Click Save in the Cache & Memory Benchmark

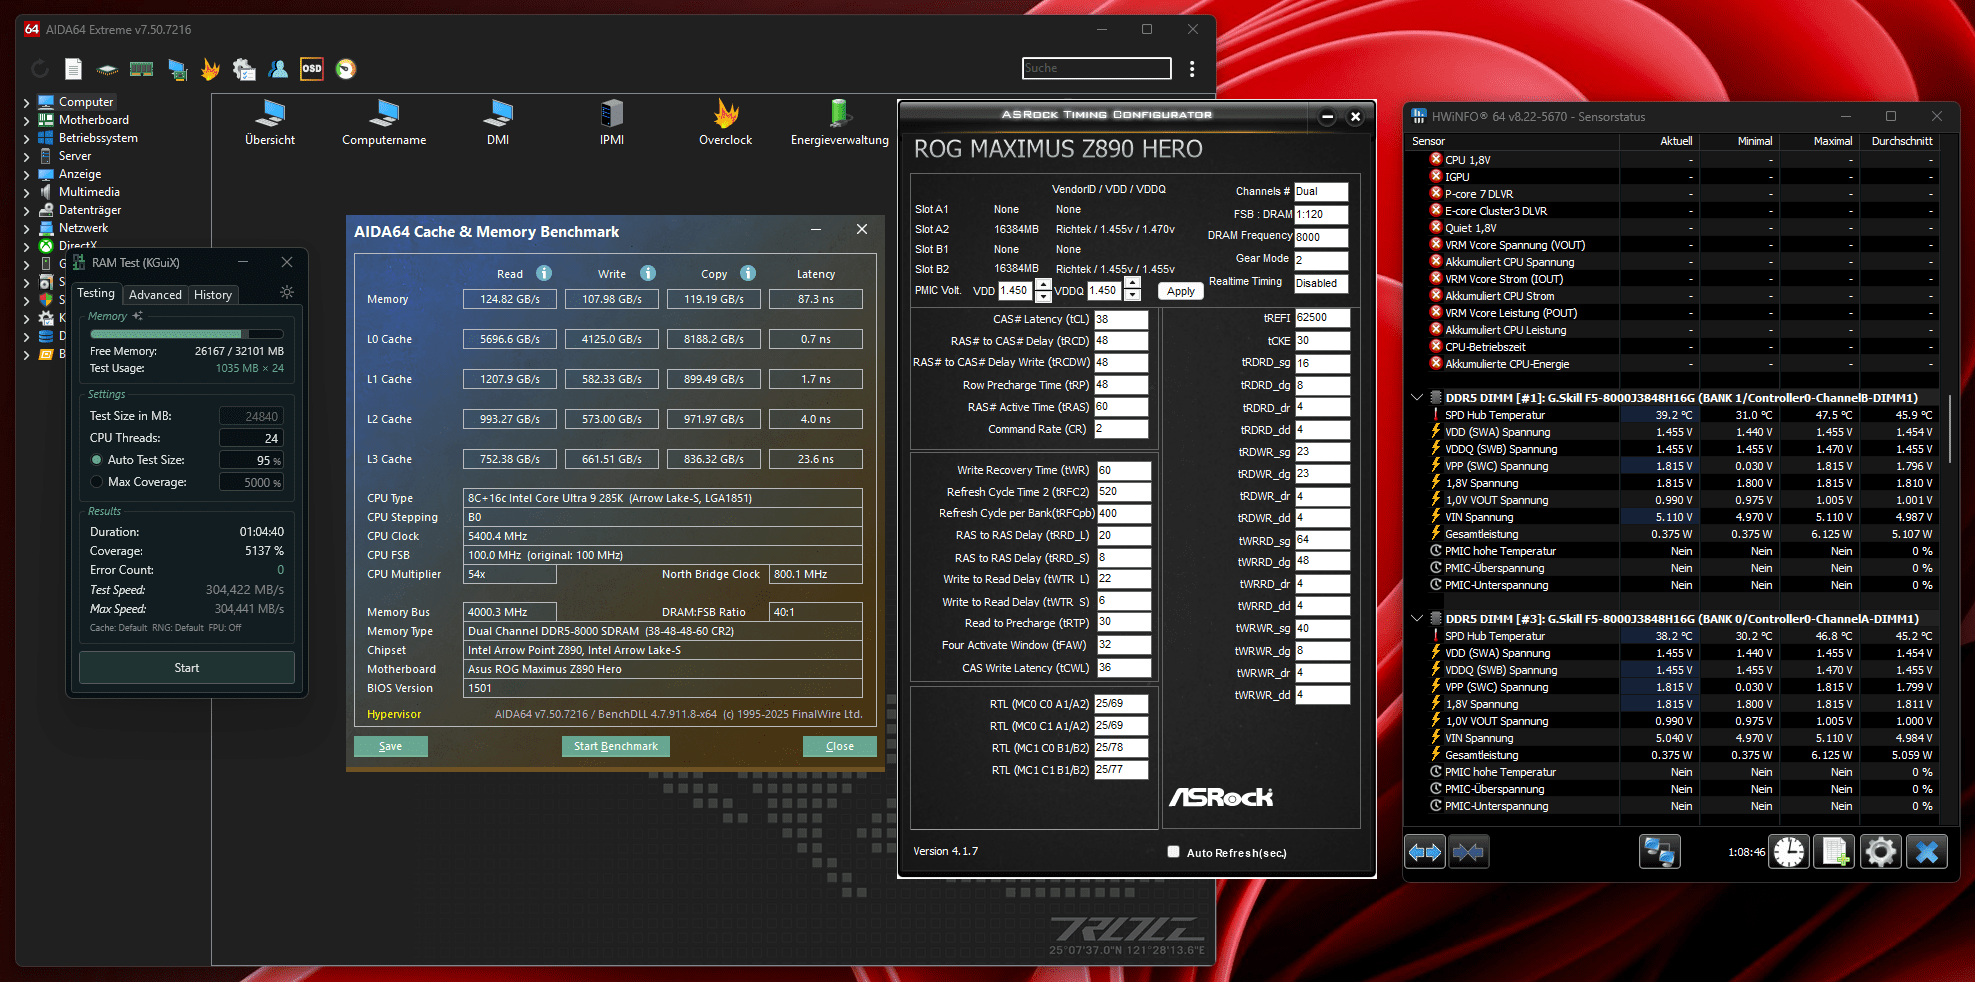tap(391, 746)
